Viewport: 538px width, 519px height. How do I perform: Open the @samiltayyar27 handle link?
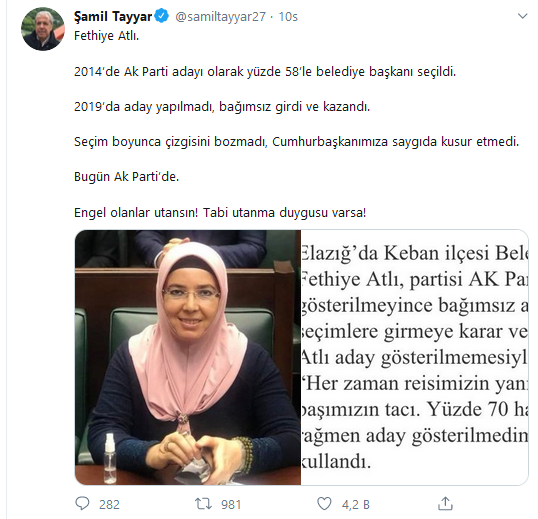tap(220, 16)
